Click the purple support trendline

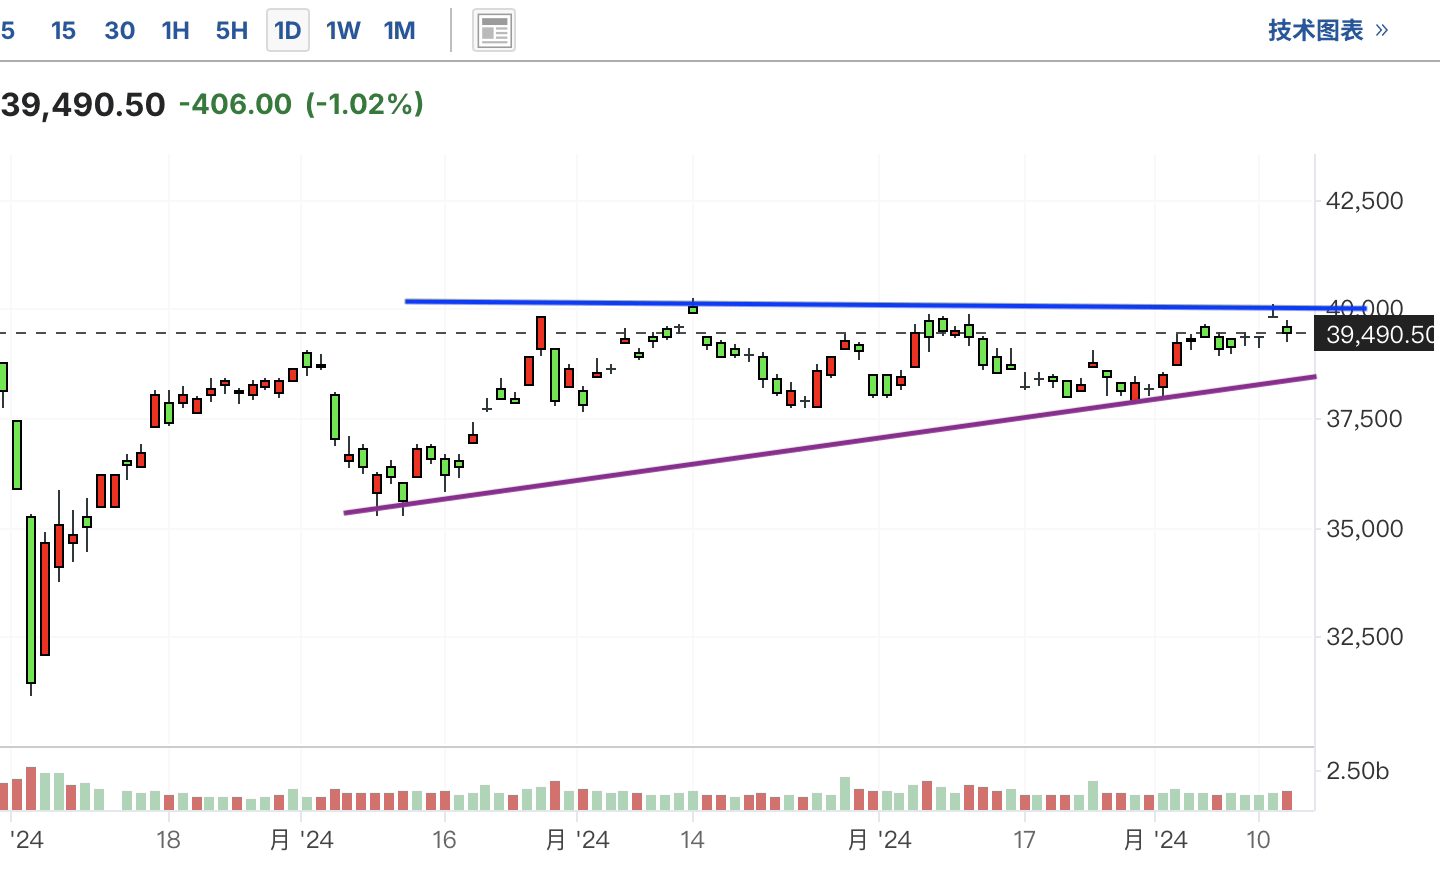click(x=830, y=445)
